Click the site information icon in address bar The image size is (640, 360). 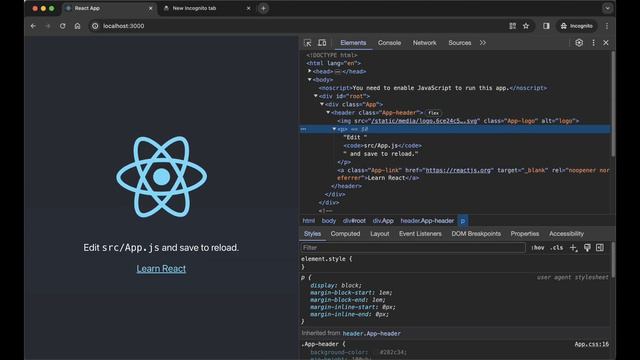pyautogui.click(x=95, y=26)
